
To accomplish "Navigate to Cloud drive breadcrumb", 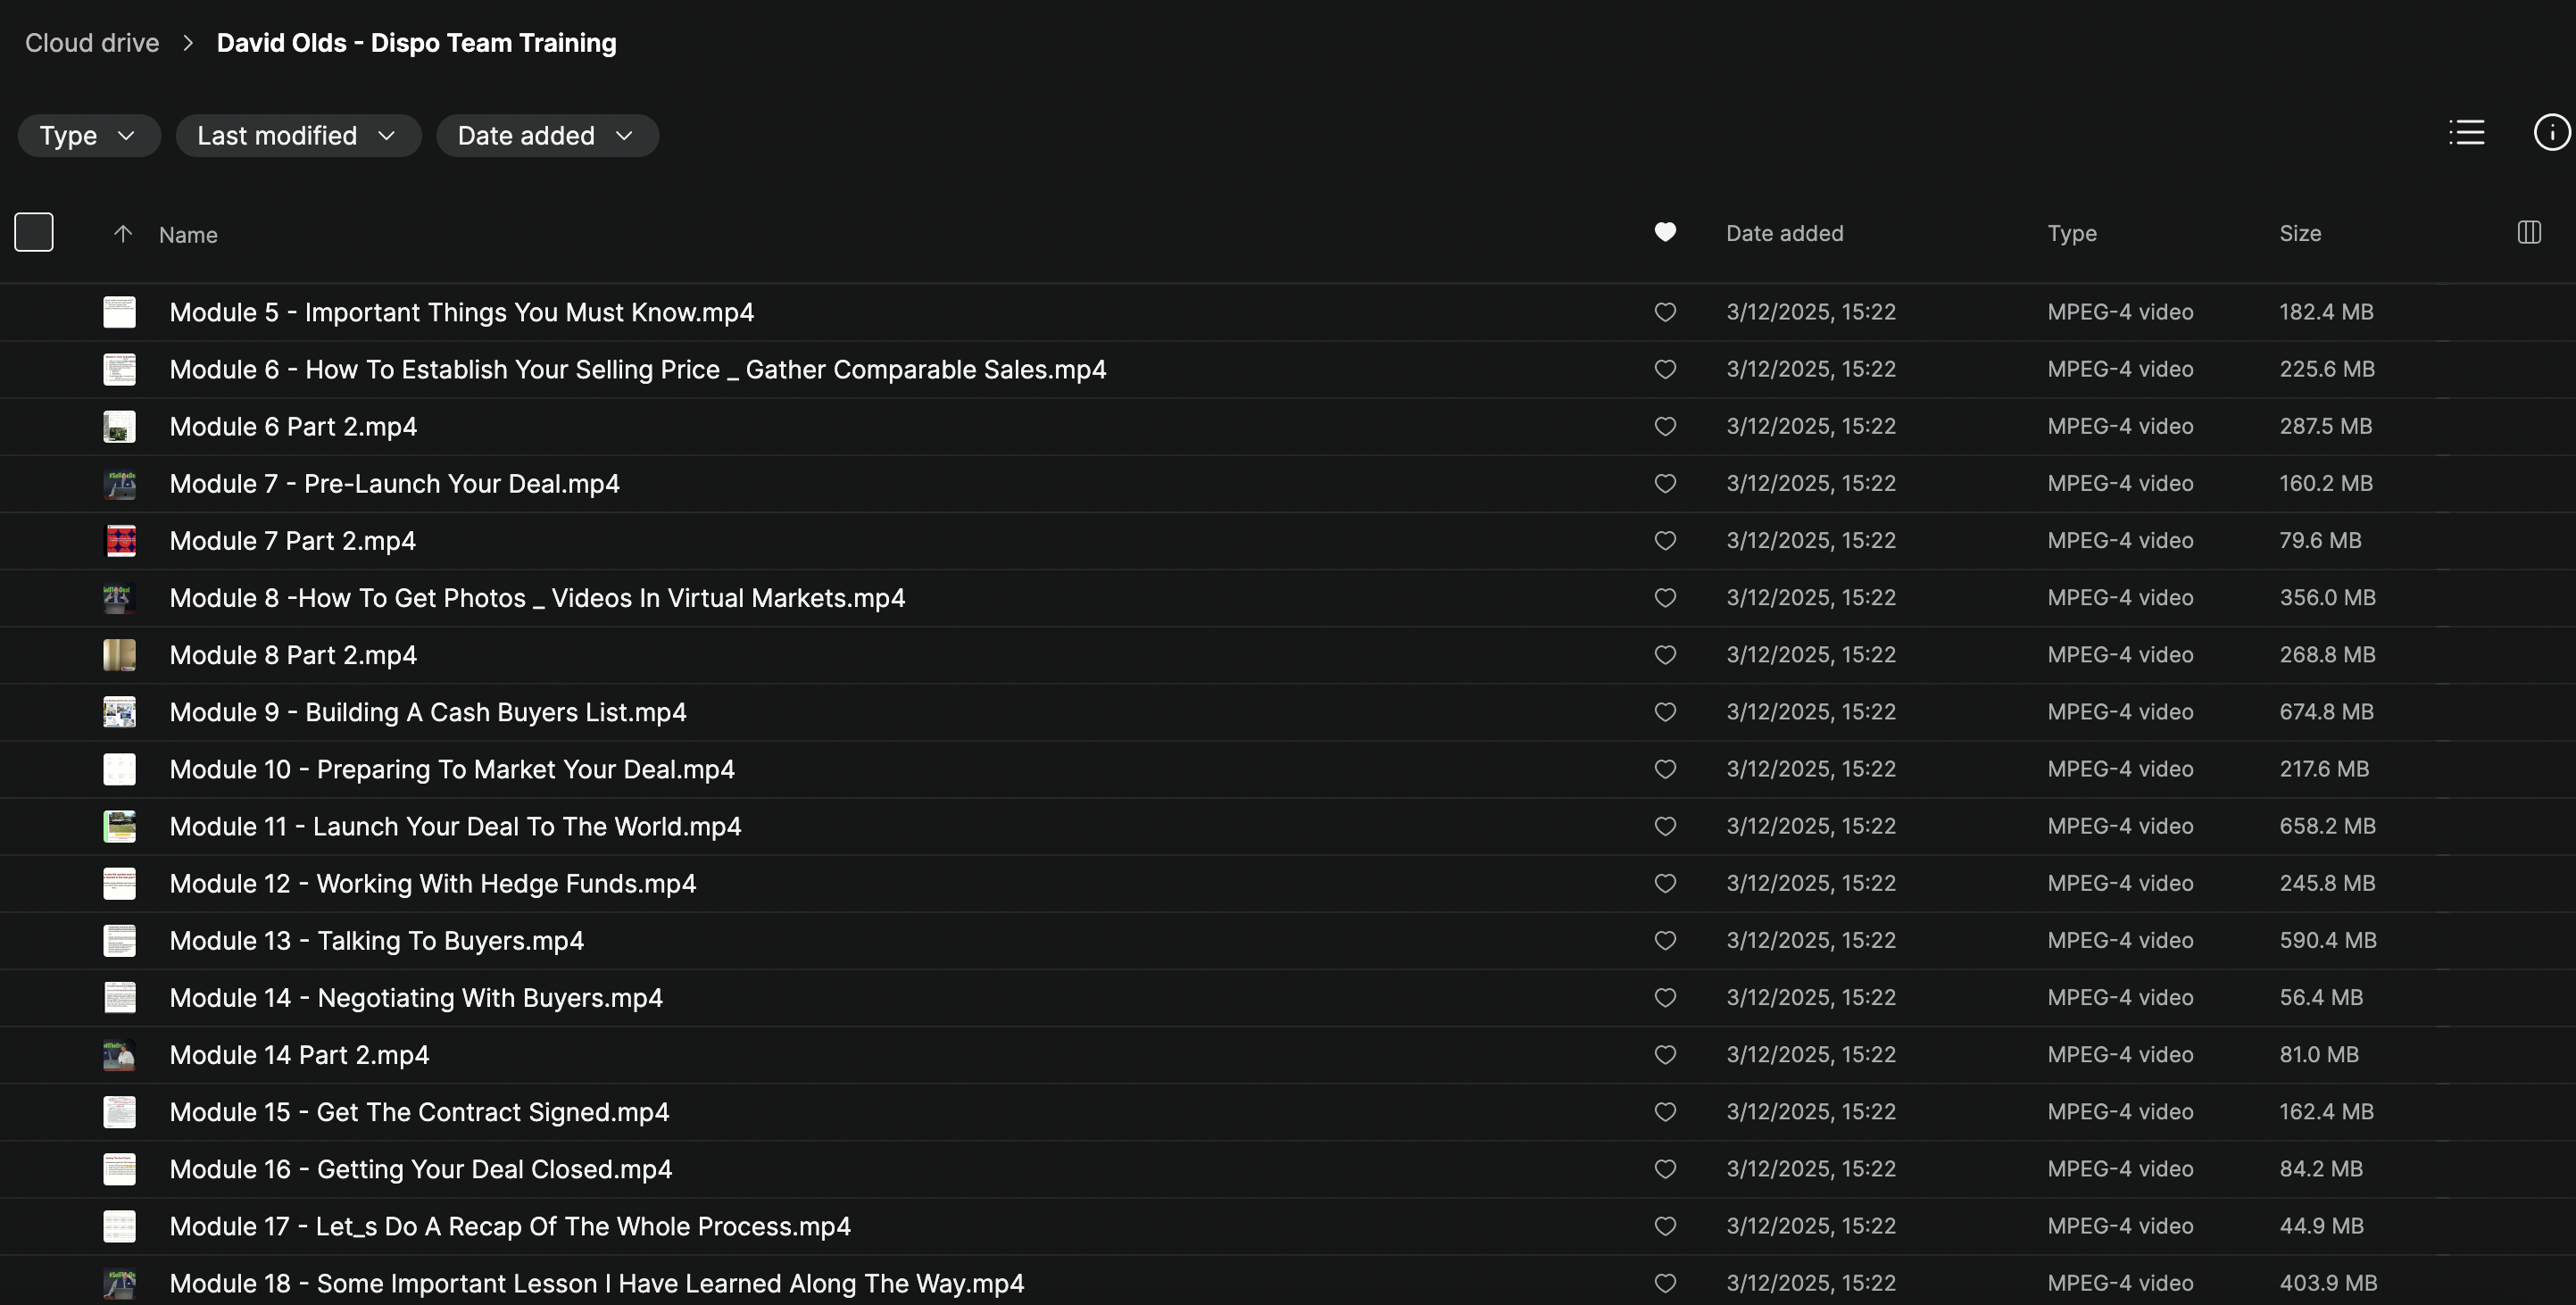I will tap(92, 43).
